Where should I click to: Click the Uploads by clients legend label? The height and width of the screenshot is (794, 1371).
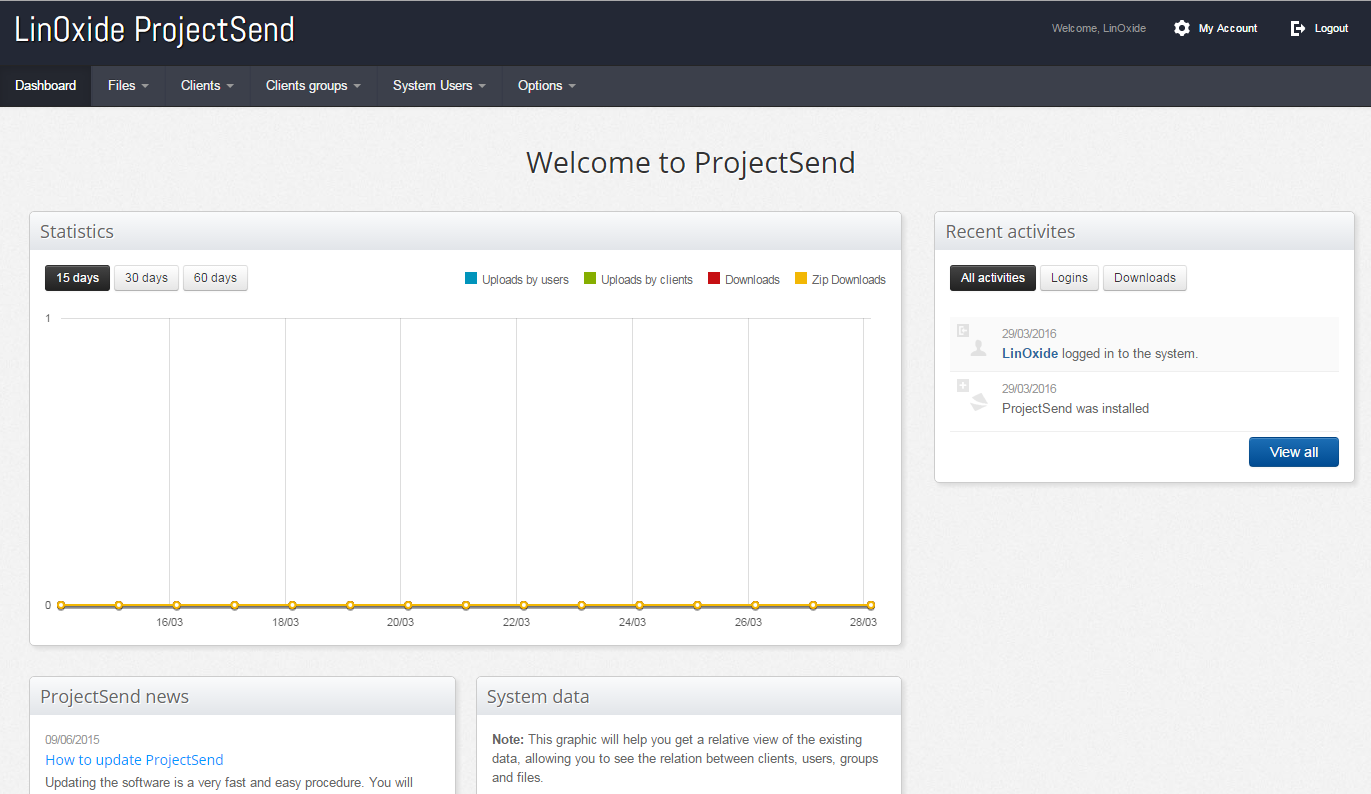[647, 280]
